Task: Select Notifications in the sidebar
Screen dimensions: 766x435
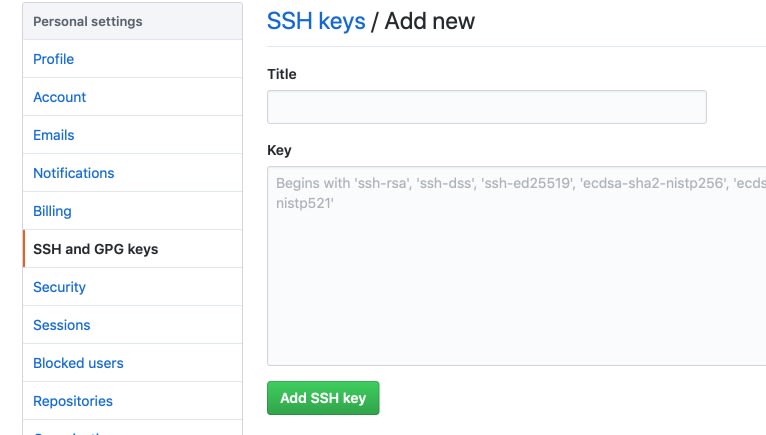Action: click(x=73, y=173)
